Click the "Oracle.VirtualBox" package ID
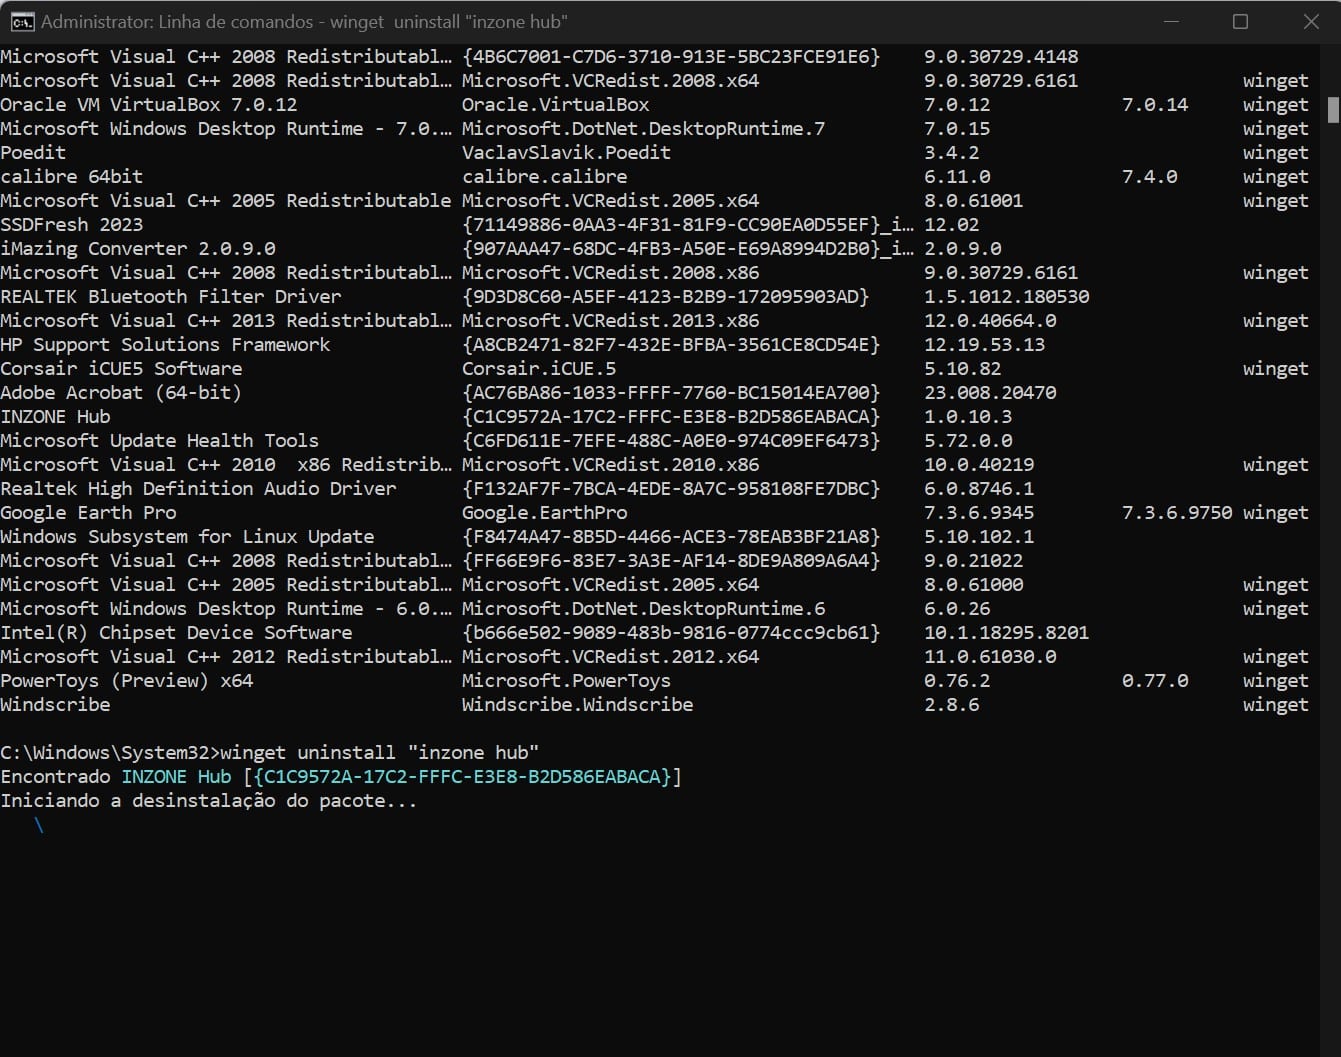 (555, 104)
